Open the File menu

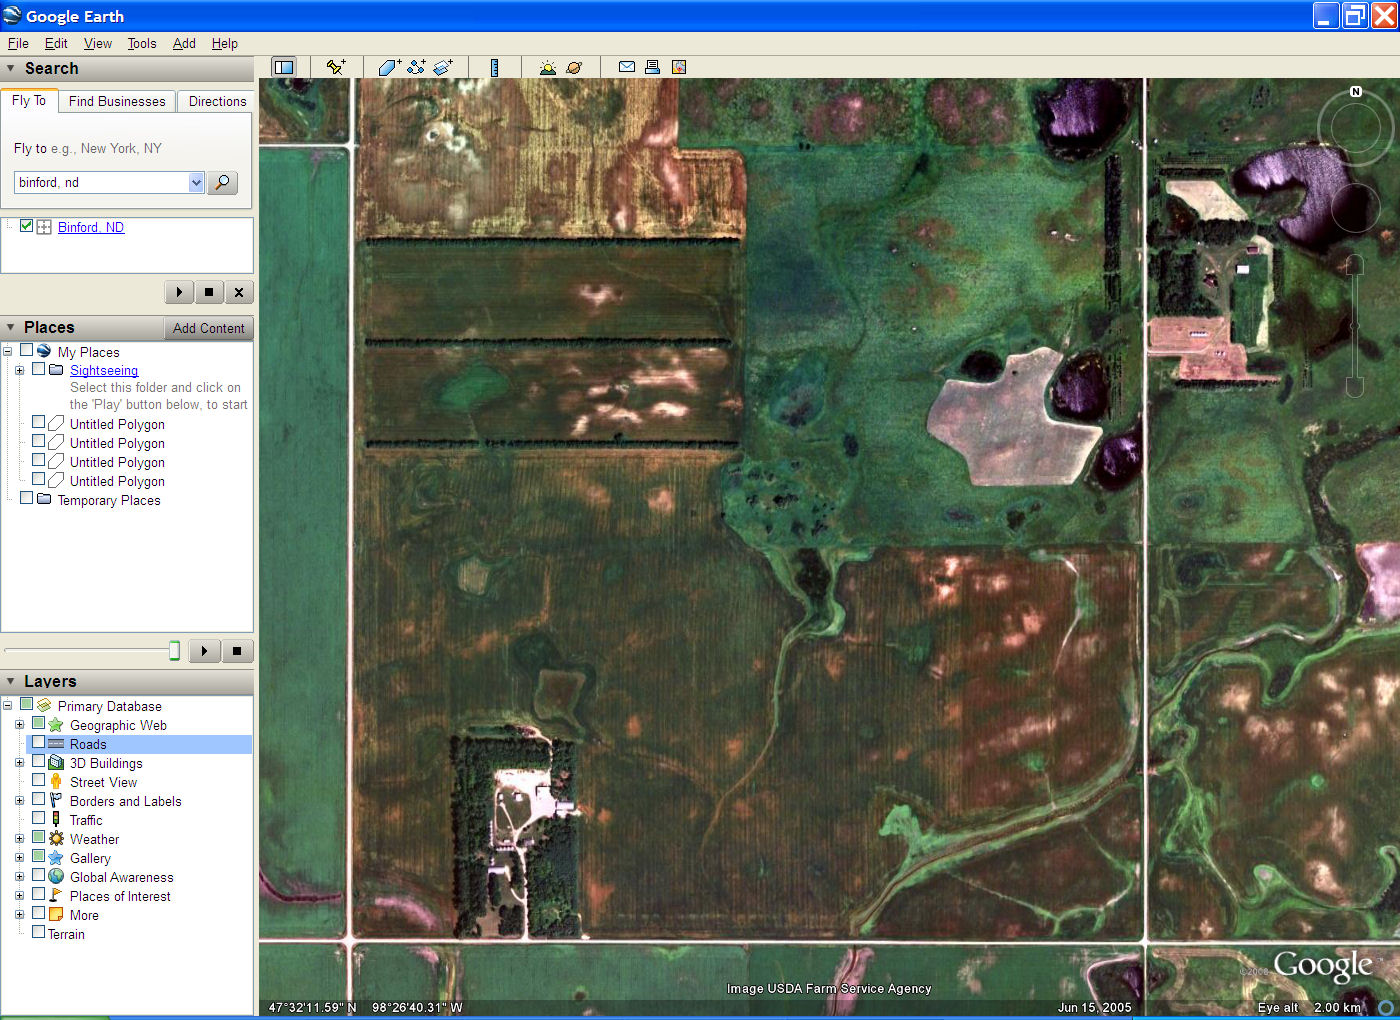(x=18, y=43)
